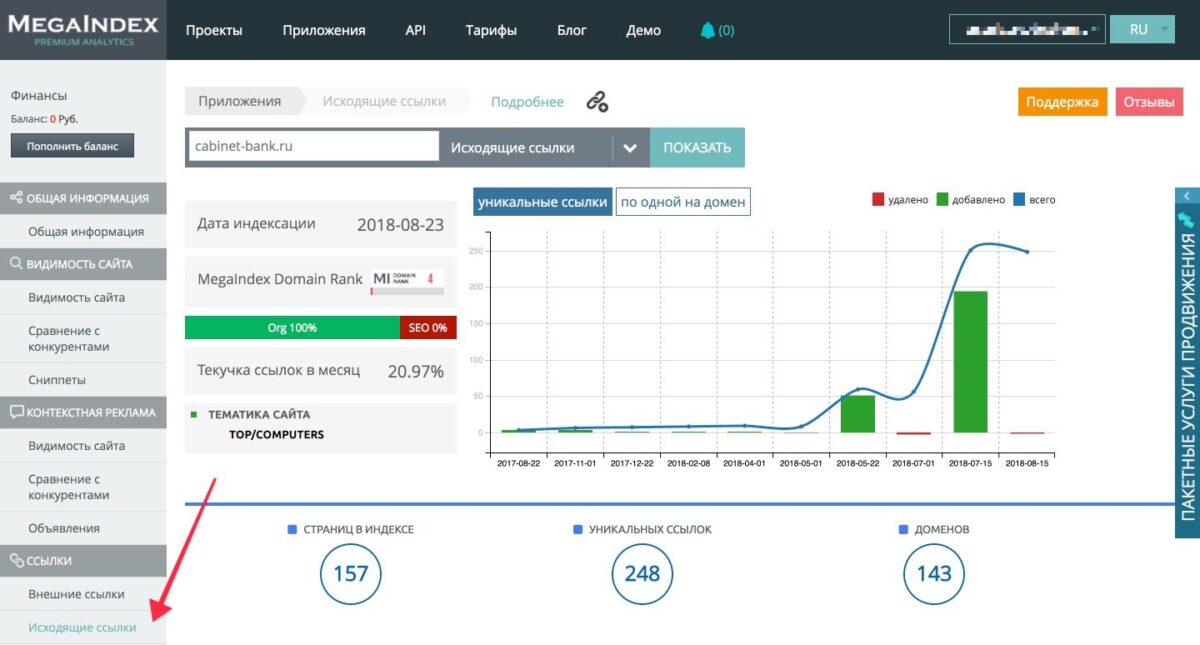This screenshot has width=1200, height=645.
Task: Click the Поддержка button
Action: click(x=1062, y=102)
